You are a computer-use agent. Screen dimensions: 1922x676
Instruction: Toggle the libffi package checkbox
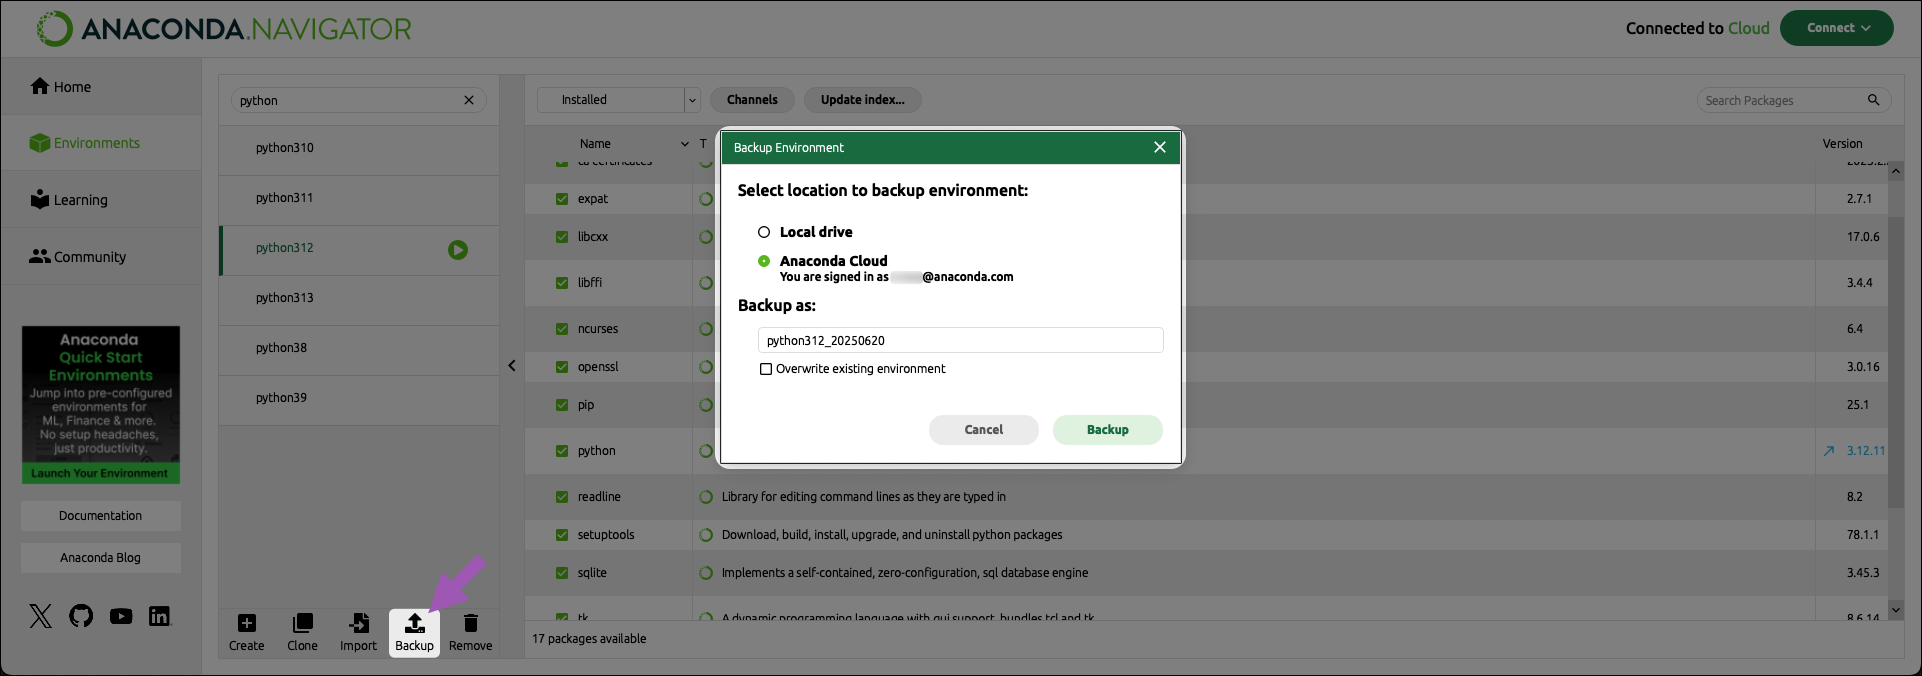point(562,283)
